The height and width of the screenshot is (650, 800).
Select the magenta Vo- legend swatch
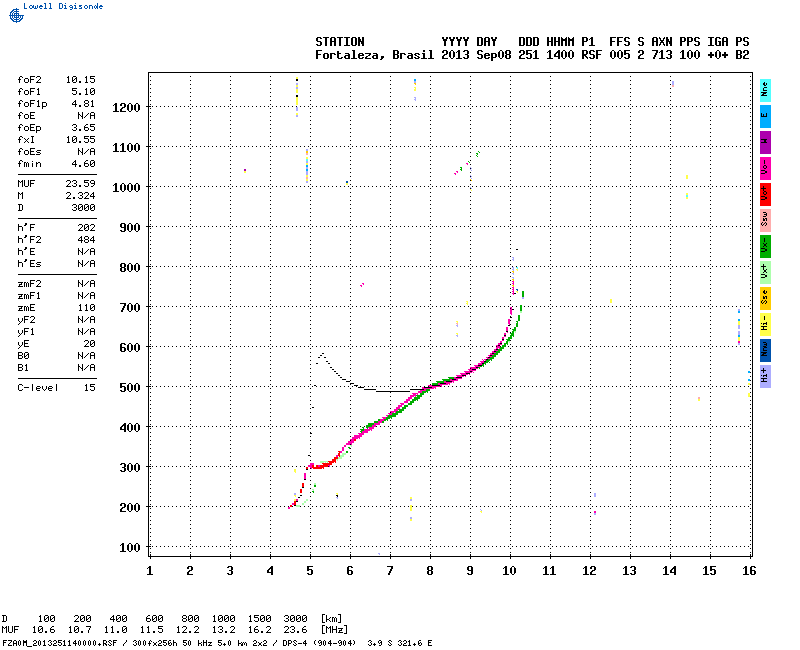765,168
